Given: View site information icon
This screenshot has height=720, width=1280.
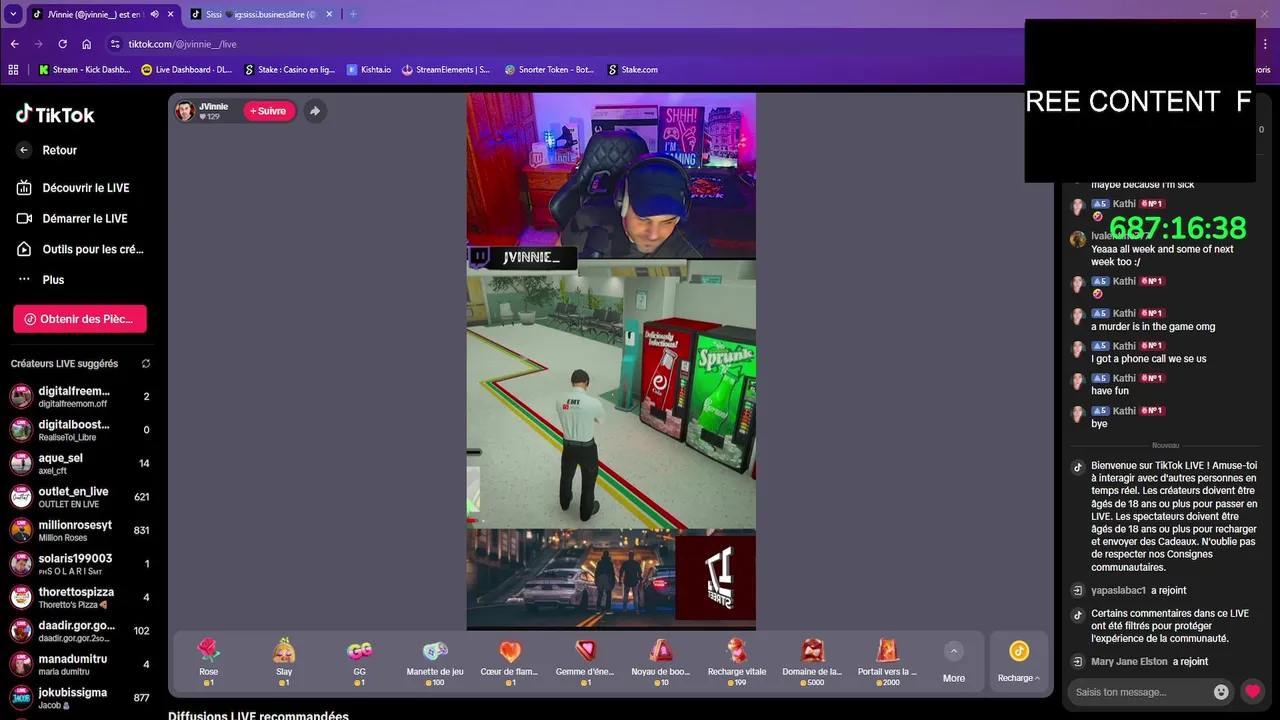Looking at the screenshot, I should point(115,44).
